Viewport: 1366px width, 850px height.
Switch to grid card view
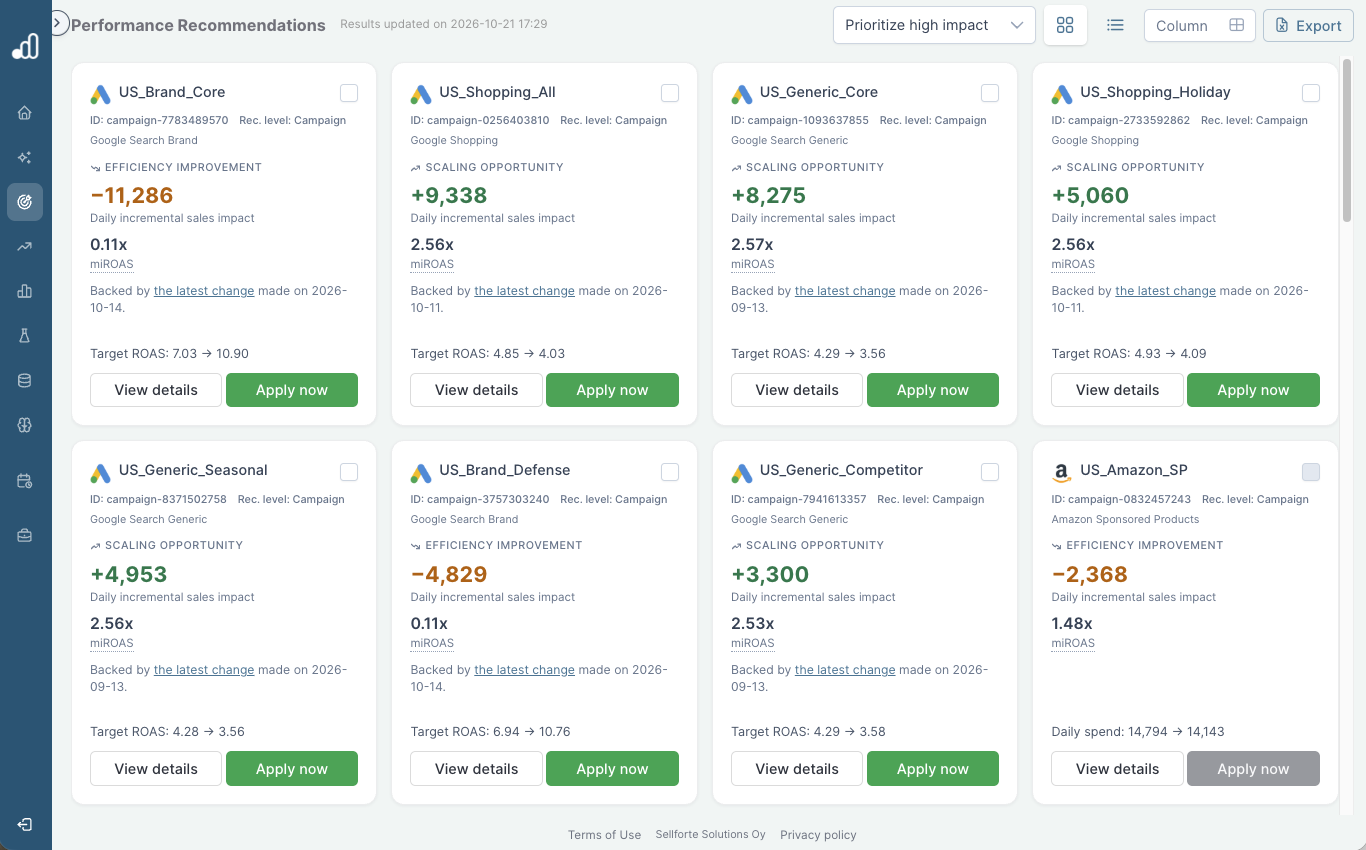point(1065,25)
